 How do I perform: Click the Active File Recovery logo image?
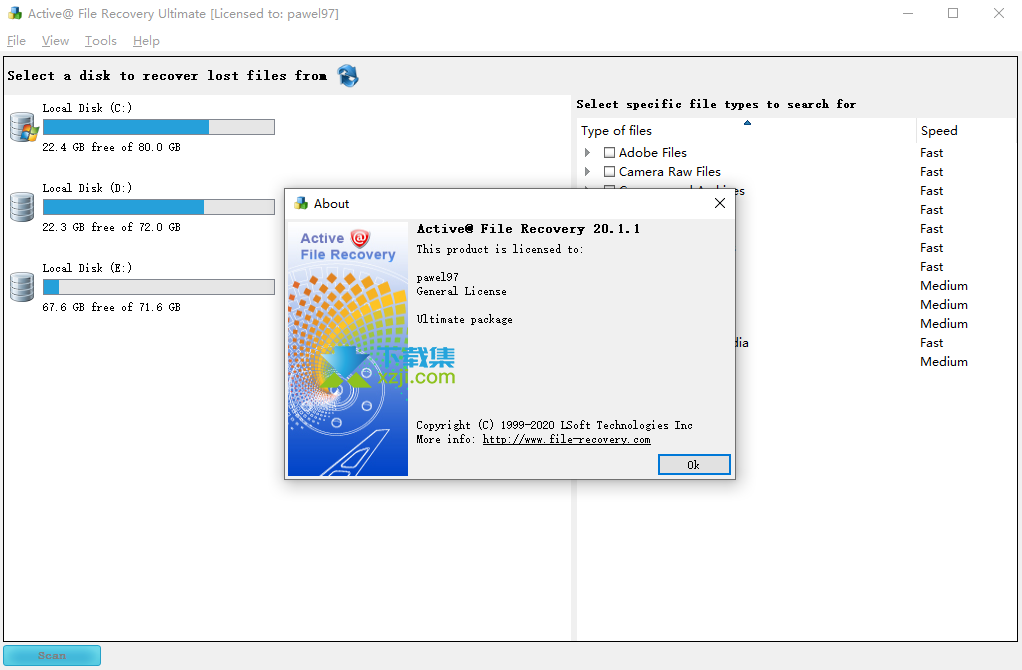point(348,349)
